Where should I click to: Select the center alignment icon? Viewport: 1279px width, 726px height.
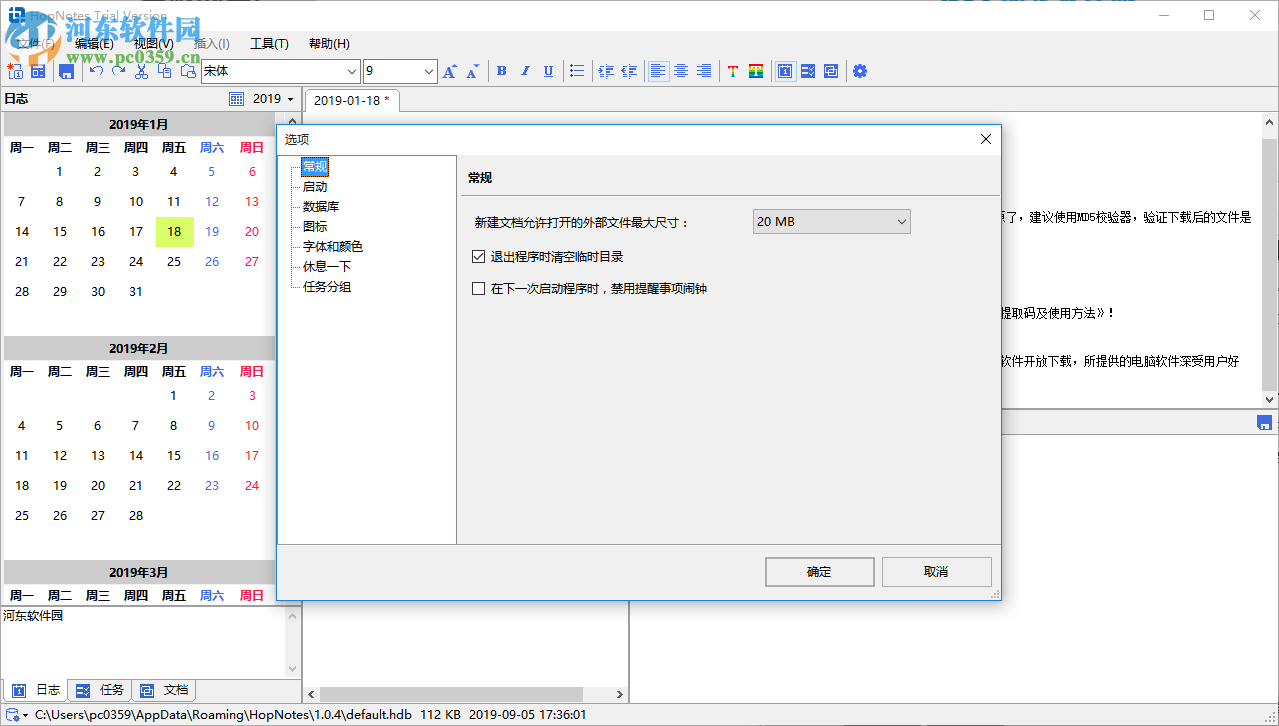pyautogui.click(x=680, y=70)
